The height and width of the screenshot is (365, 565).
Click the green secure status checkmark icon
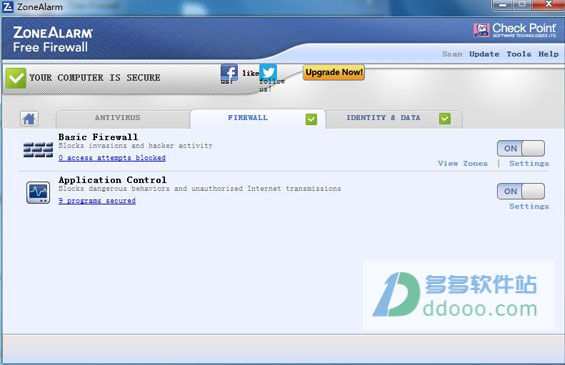click(x=16, y=78)
